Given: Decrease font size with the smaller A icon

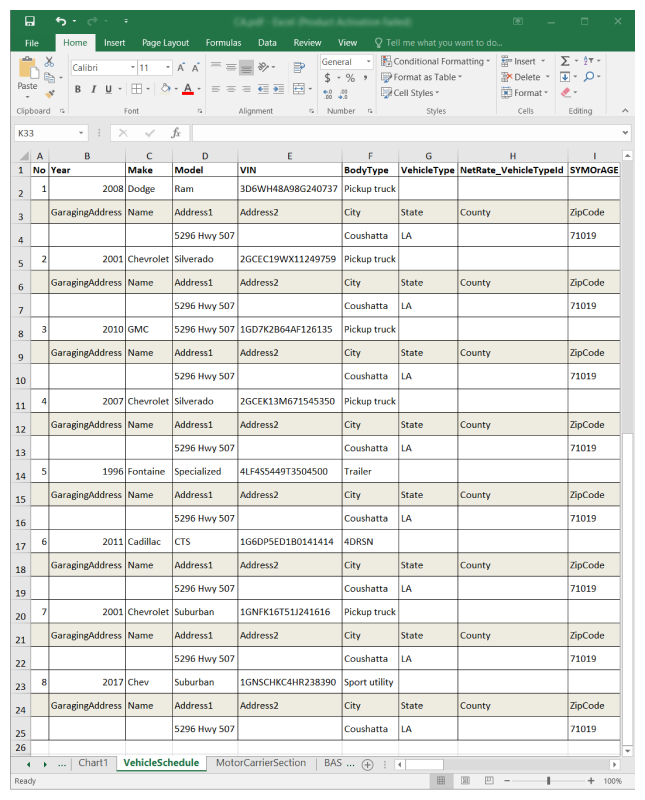Looking at the screenshot, I should [195, 67].
